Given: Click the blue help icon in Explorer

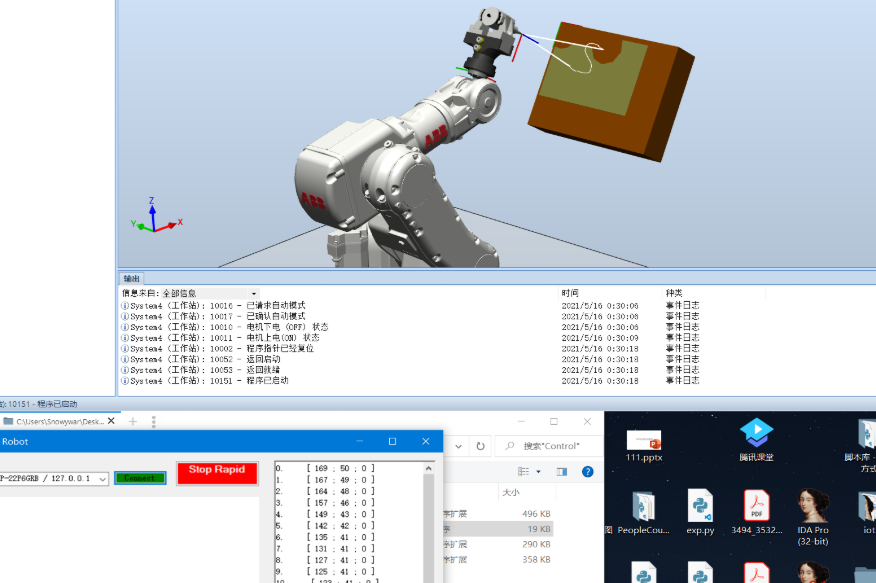Looking at the screenshot, I should pyautogui.click(x=587, y=471).
